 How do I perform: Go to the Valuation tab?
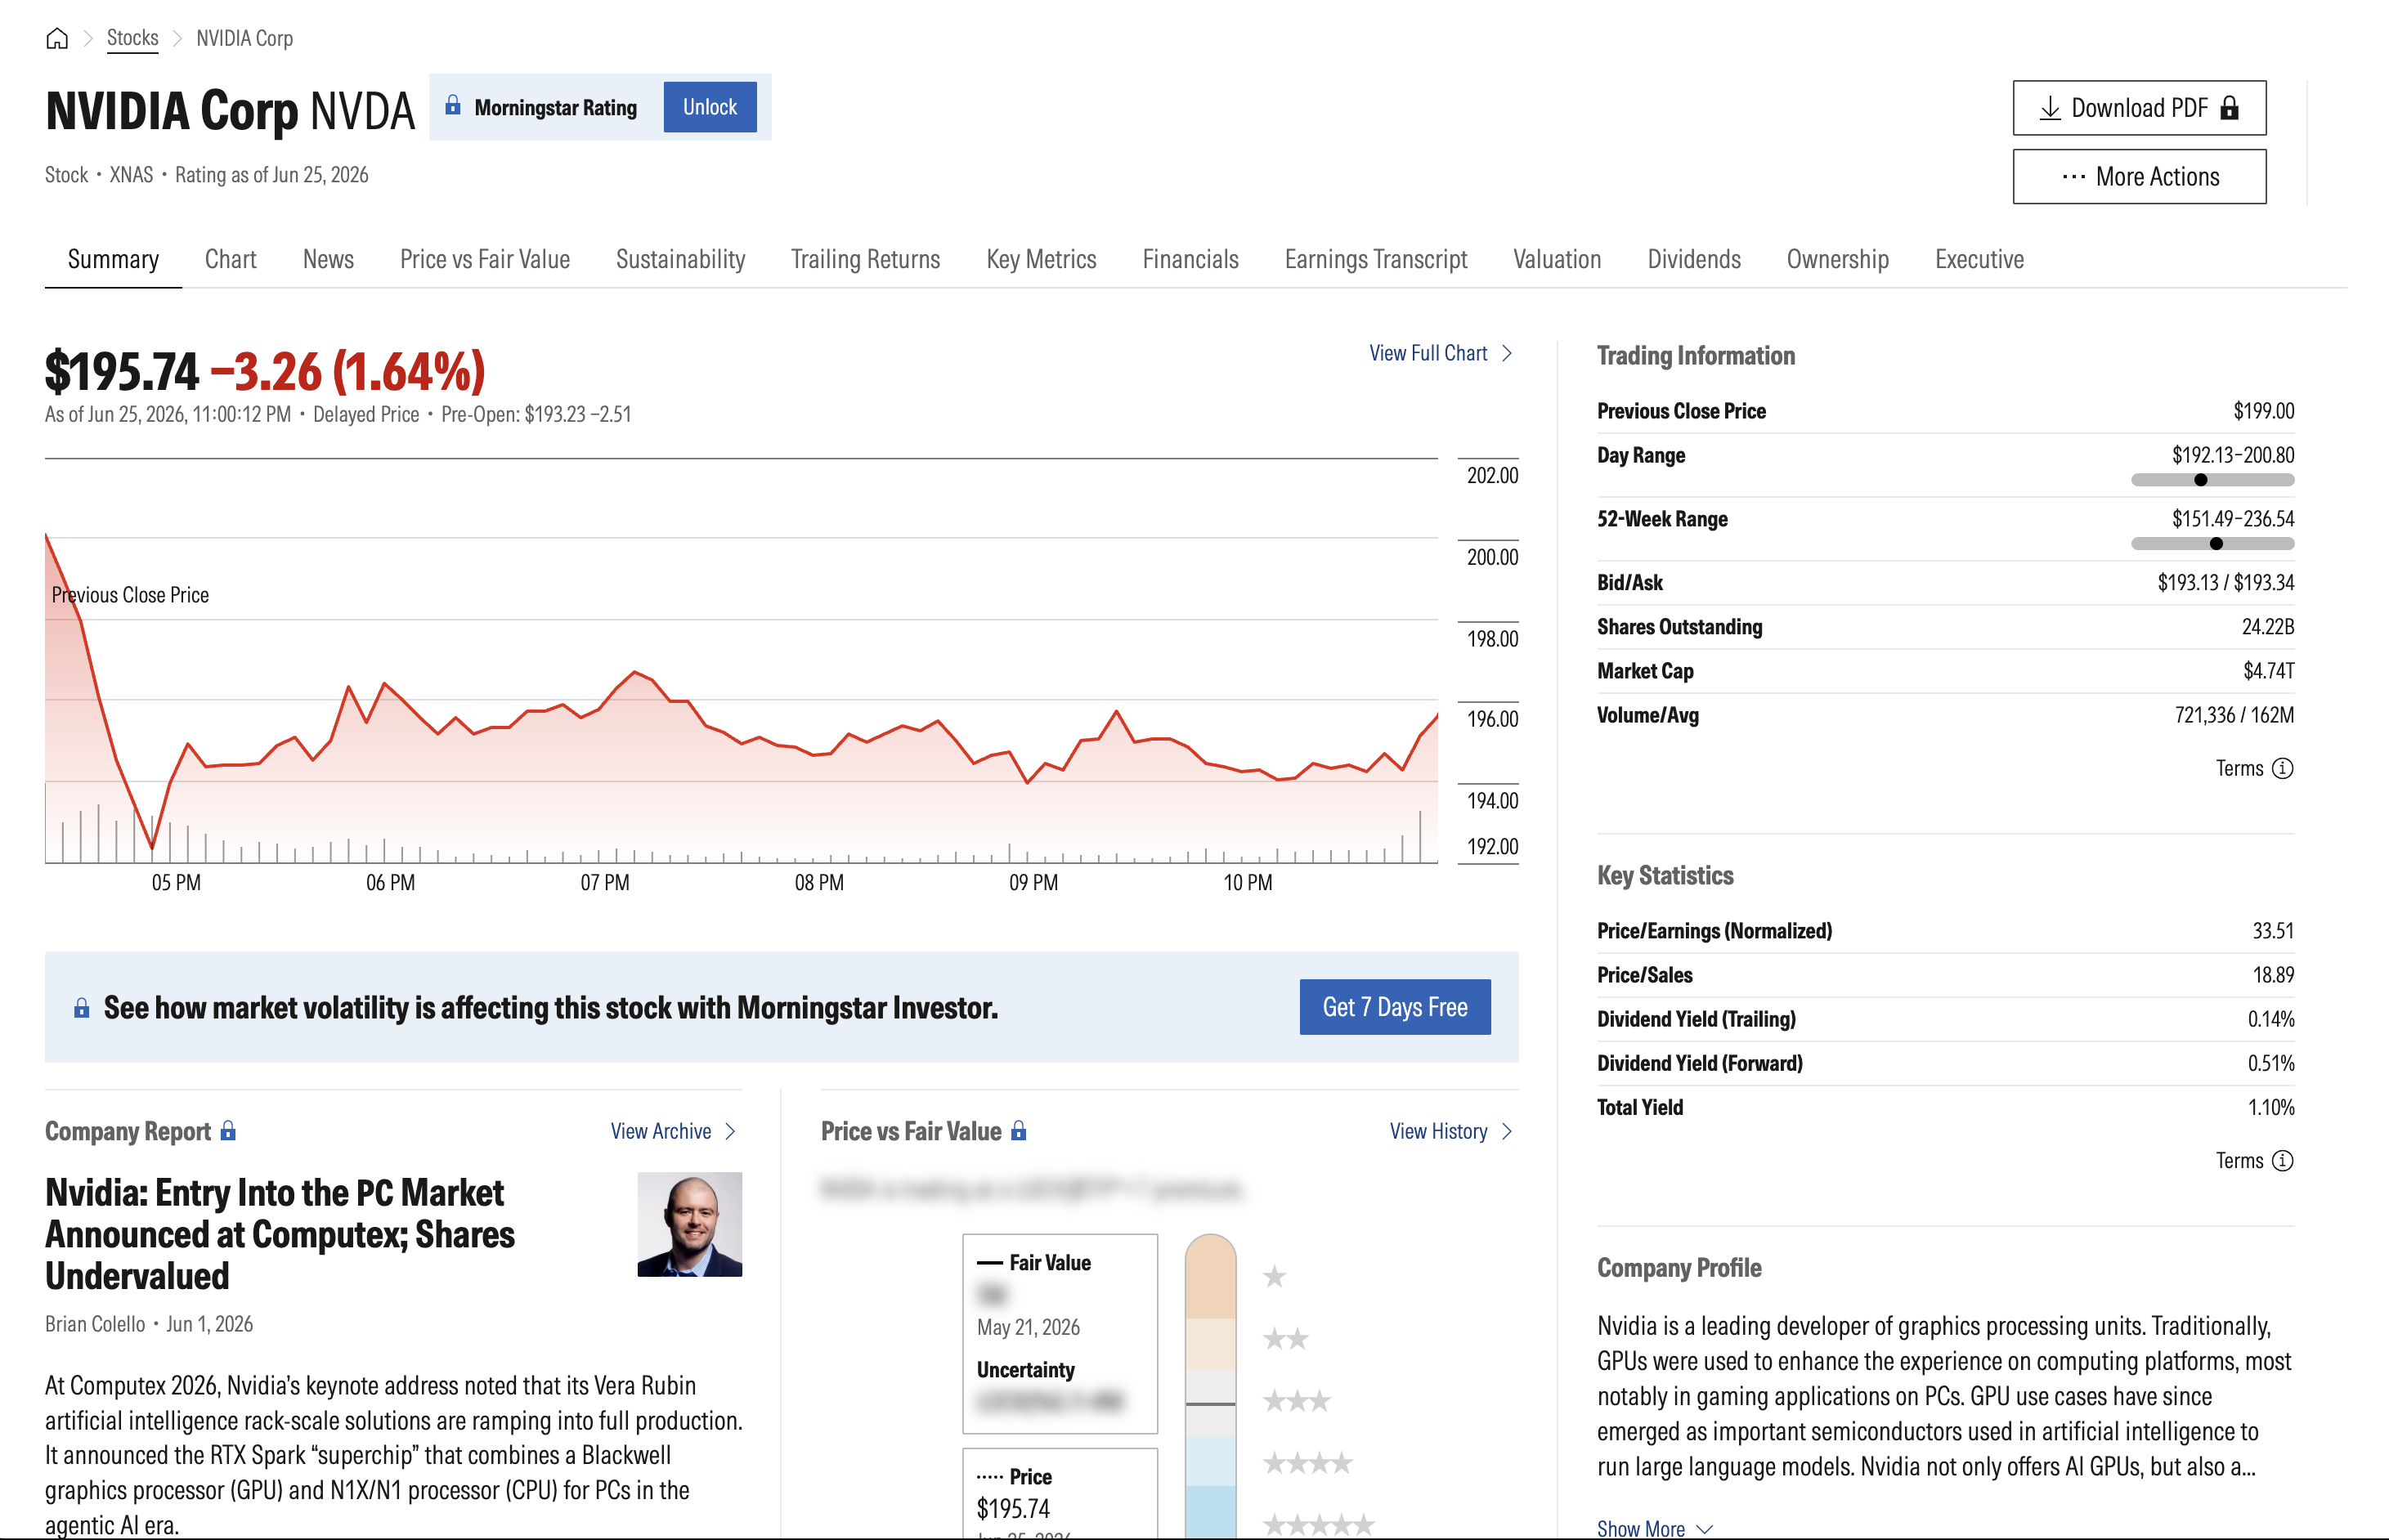click(1557, 260)
